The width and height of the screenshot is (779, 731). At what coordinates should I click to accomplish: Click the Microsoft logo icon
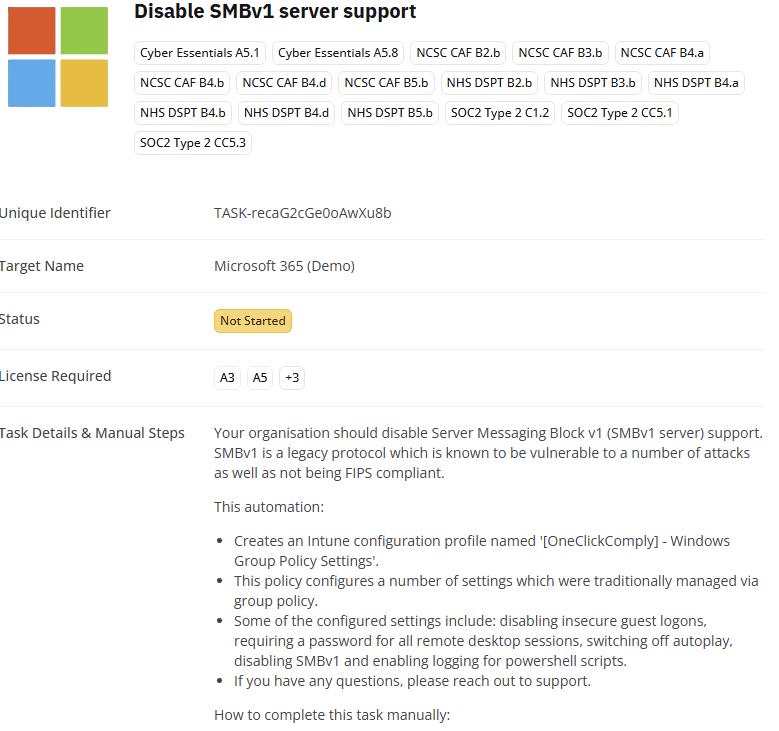tap(58, 56)
